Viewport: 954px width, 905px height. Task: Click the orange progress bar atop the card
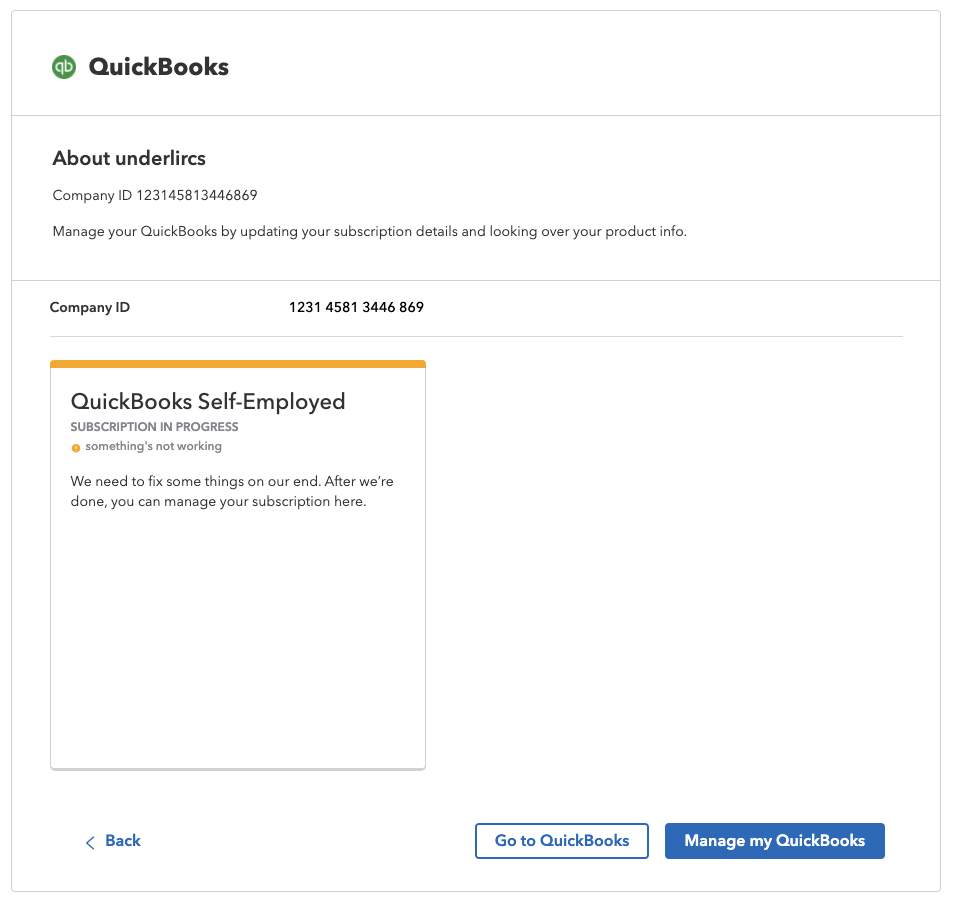pos(237,362)
